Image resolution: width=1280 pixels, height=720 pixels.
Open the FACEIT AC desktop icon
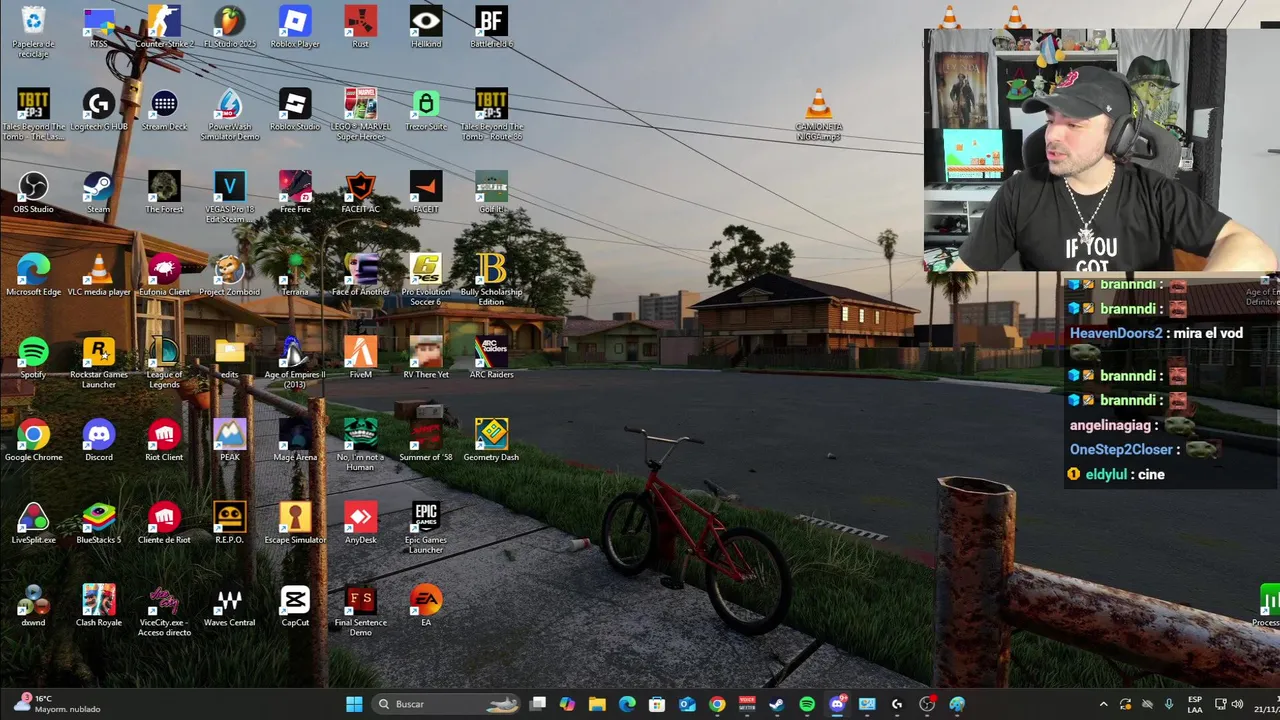(360, 193)
